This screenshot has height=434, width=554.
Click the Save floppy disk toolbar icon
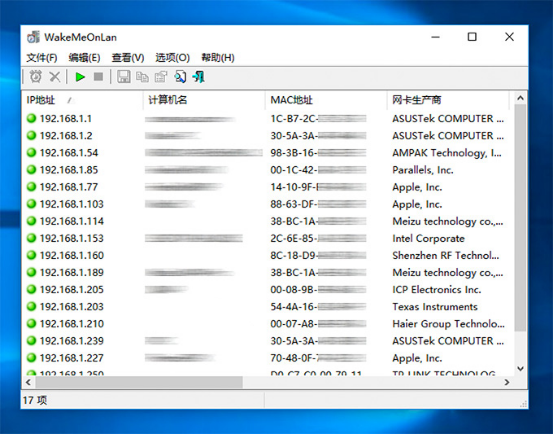tap(124, 77)
